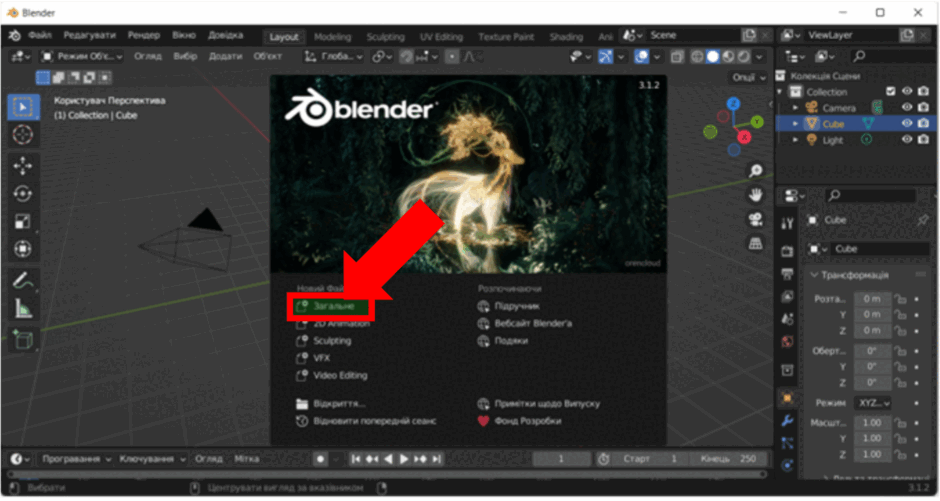Create new Загальне file from splash
Viewport: 940px width, 501px height.
point(333,306)
